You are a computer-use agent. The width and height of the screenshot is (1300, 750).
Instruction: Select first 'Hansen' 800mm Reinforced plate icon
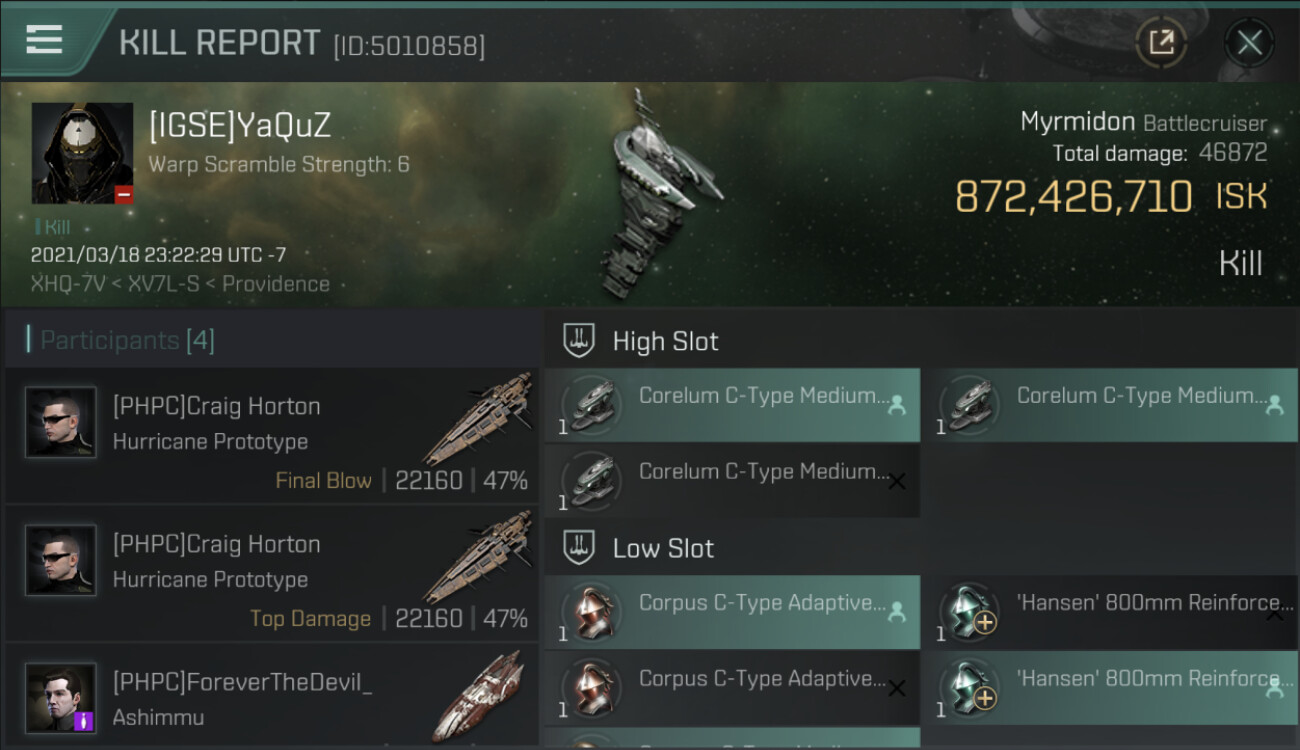970,611
